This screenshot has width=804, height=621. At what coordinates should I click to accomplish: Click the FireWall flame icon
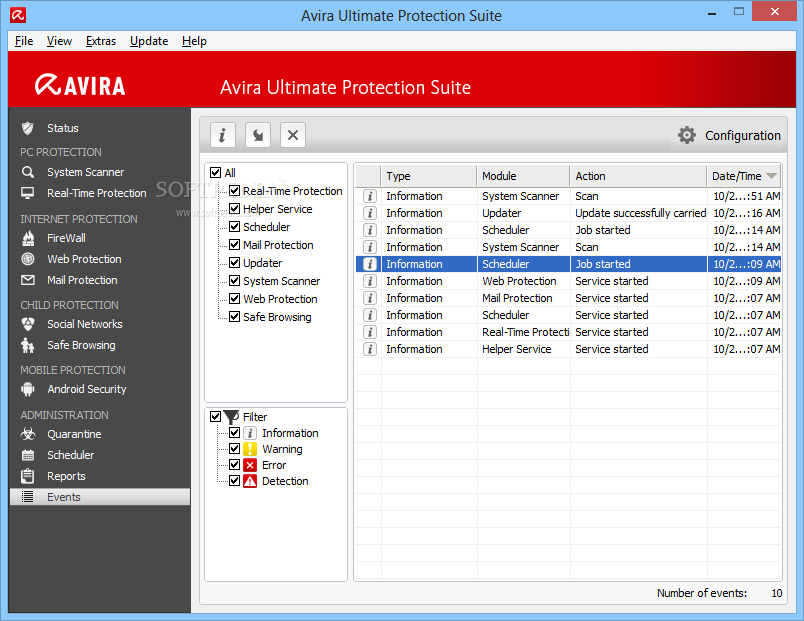[28, 238]
